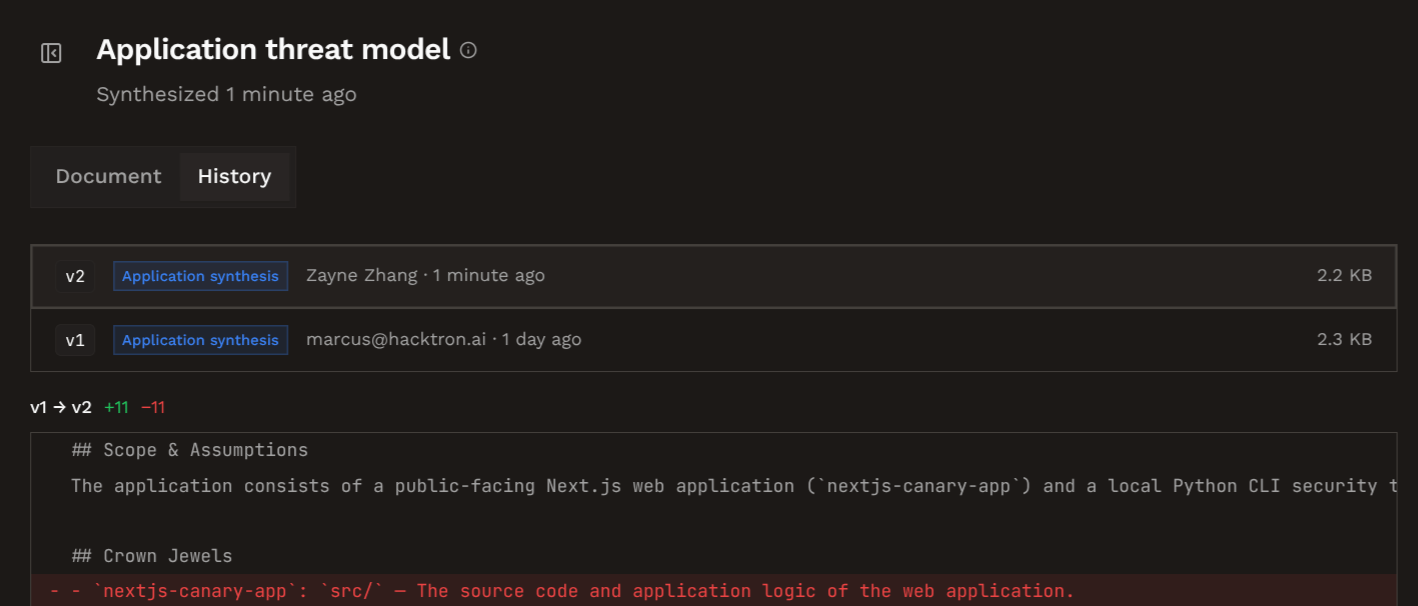This screenshot has width=1418, height=606.
Task: Select the v2 version badge
Action: pos(75,276)
